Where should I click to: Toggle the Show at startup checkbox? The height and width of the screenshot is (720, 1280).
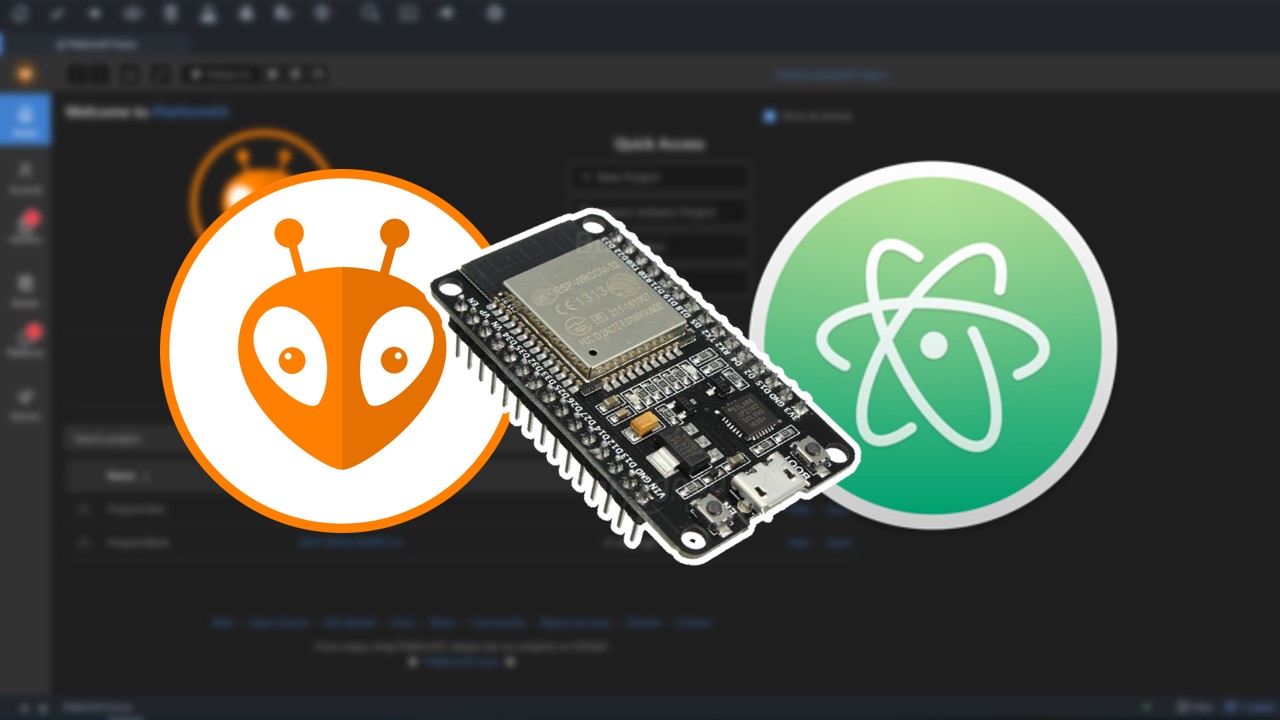click(769, 116)
